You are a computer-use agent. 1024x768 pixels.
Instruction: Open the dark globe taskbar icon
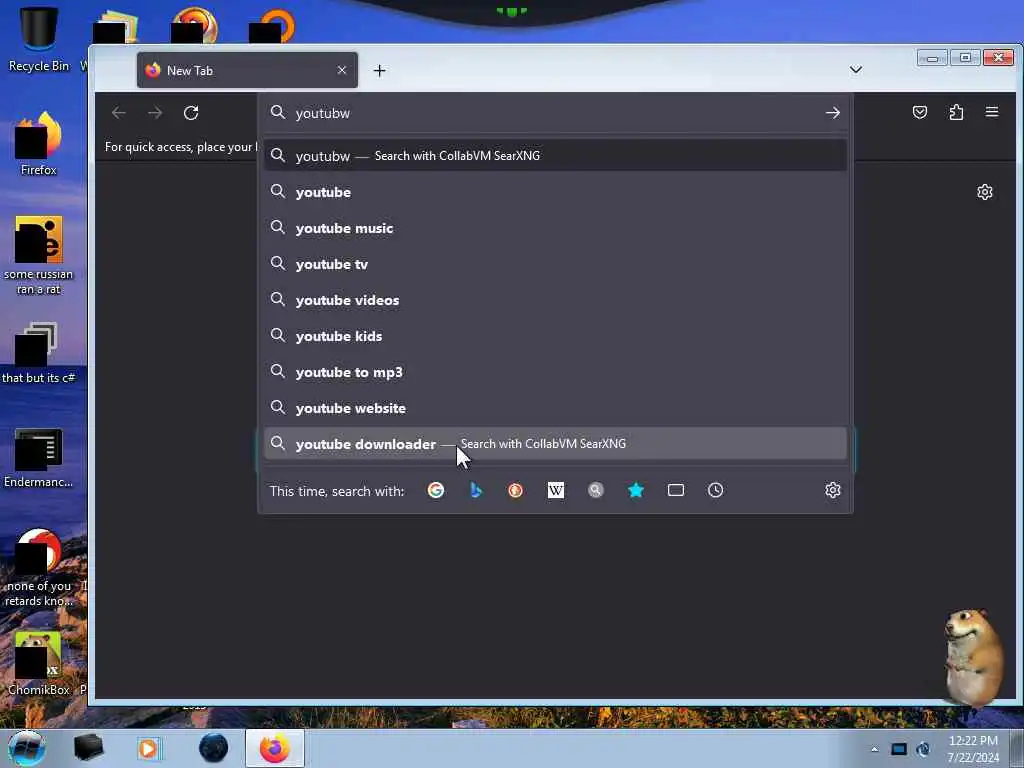(214, 748)
